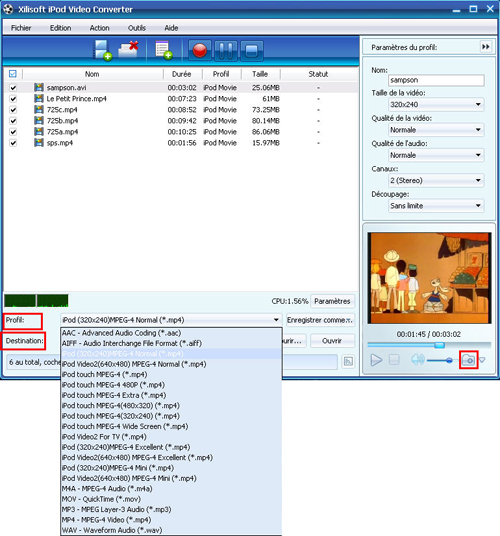
Task: Open the Aide menu
Action: click(171, 28)
